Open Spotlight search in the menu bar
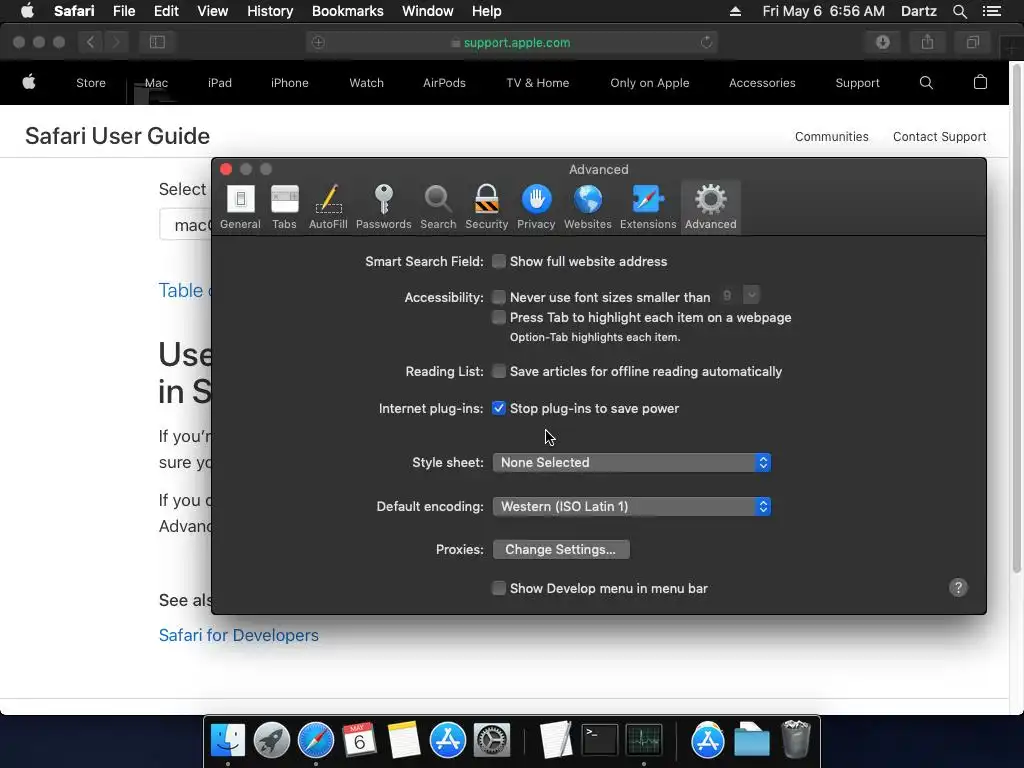This screenshot has height=768, width=1024. coord(959,11)
